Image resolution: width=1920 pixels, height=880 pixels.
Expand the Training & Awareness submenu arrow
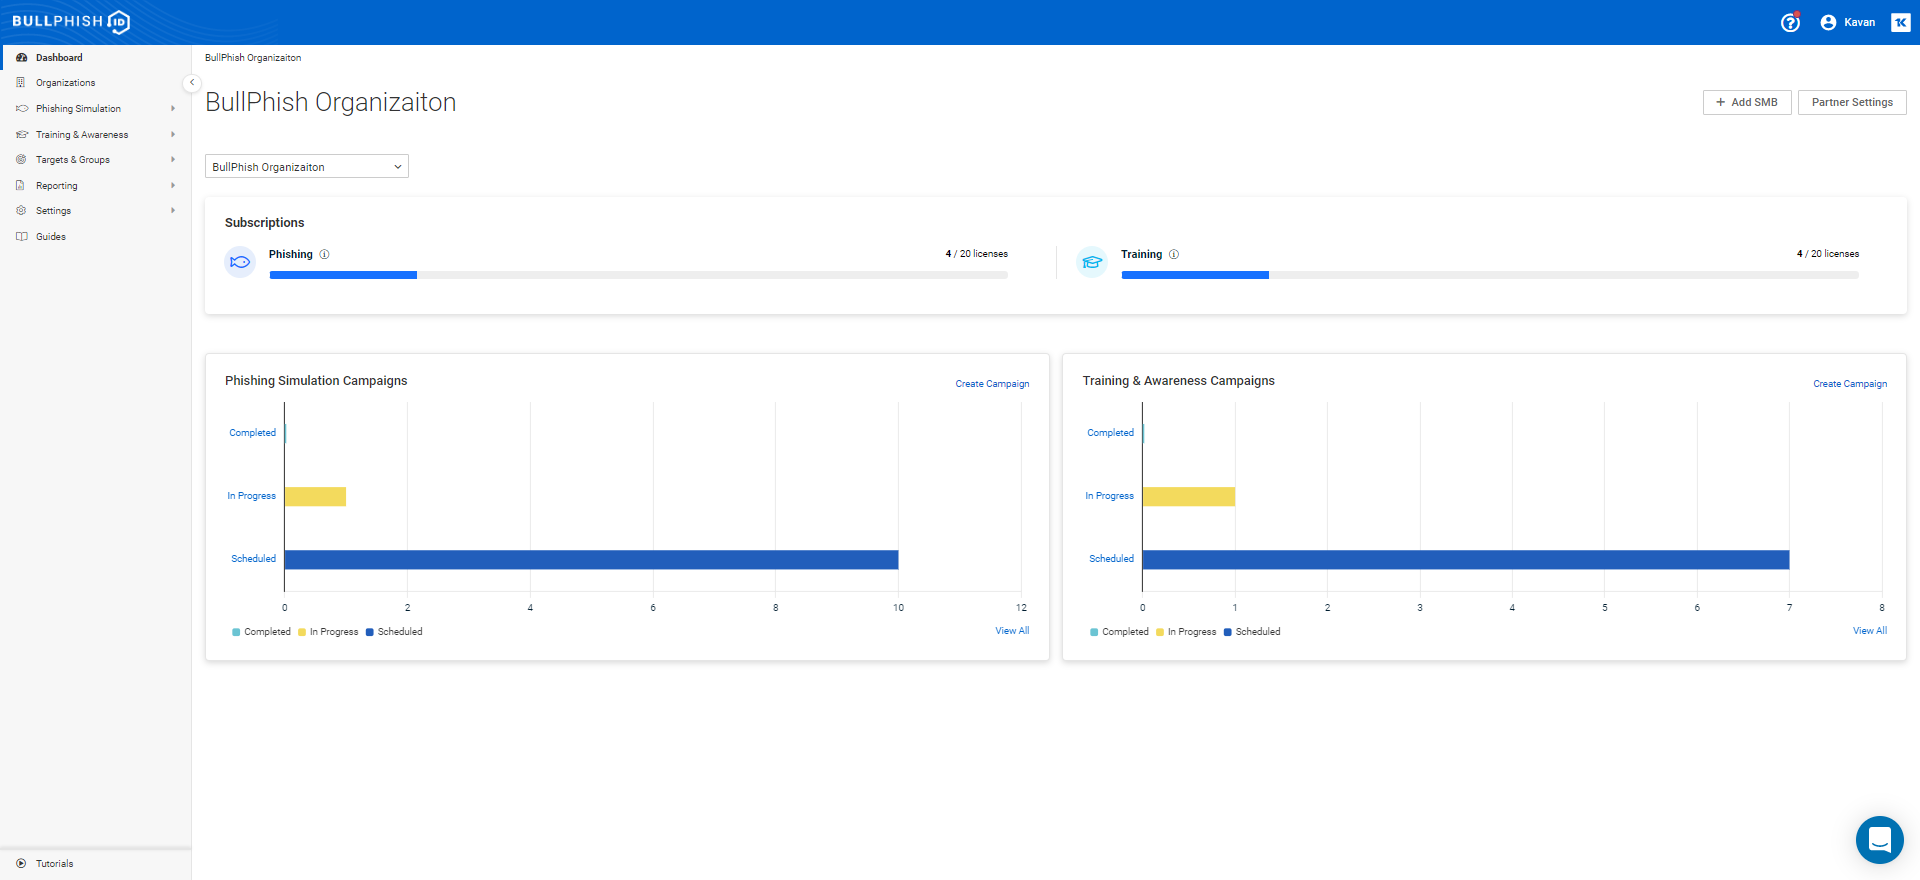pos(173,134)
